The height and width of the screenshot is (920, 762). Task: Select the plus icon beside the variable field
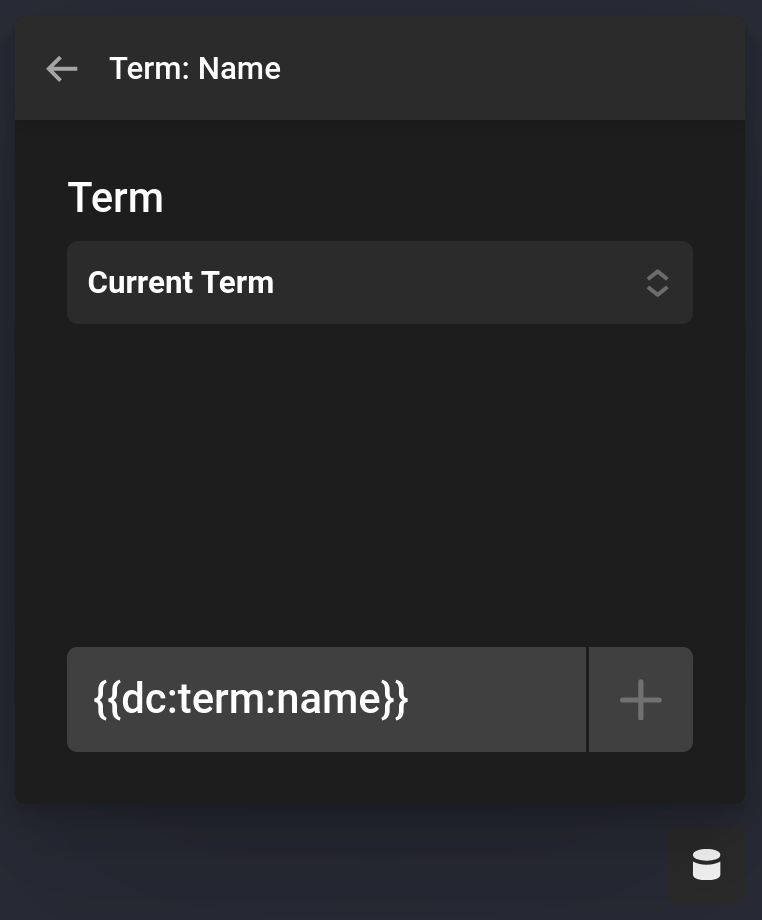pos(640,699)
